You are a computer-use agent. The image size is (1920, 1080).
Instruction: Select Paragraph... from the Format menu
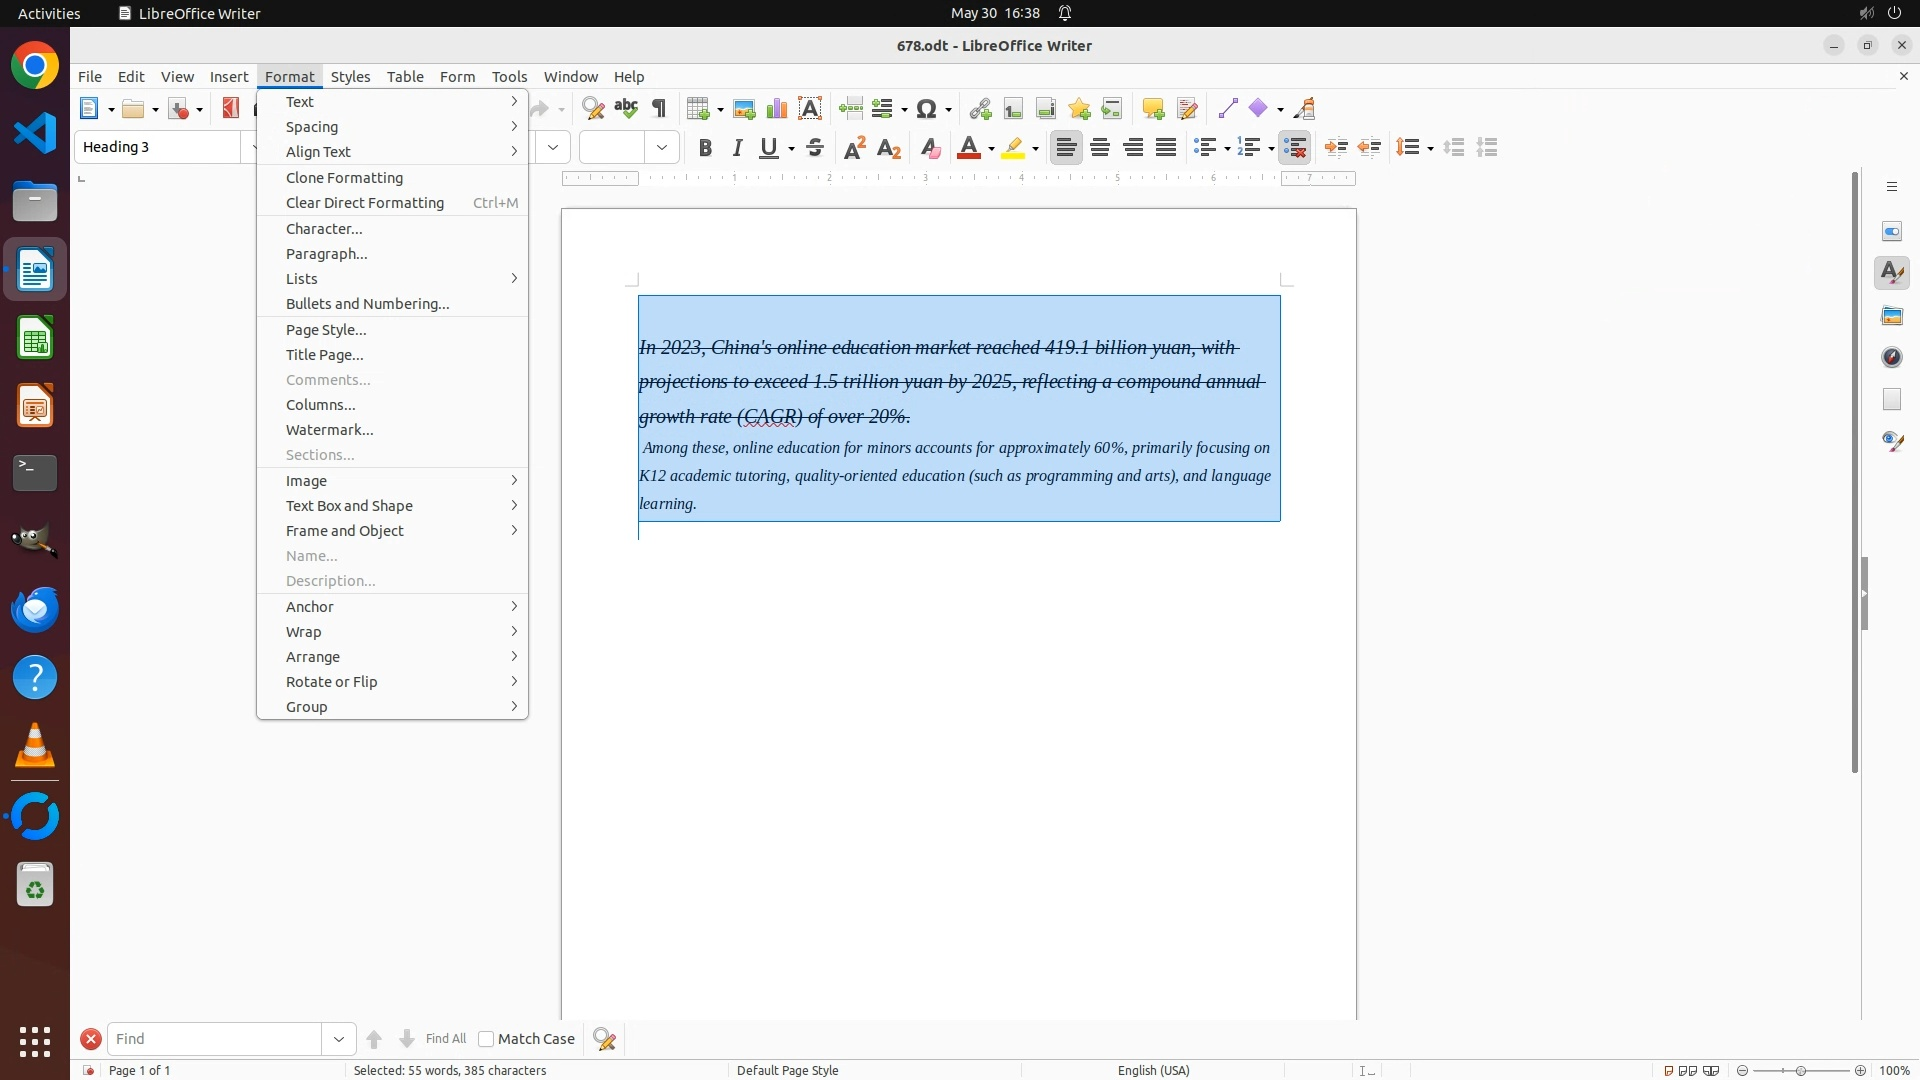(327, 254)
